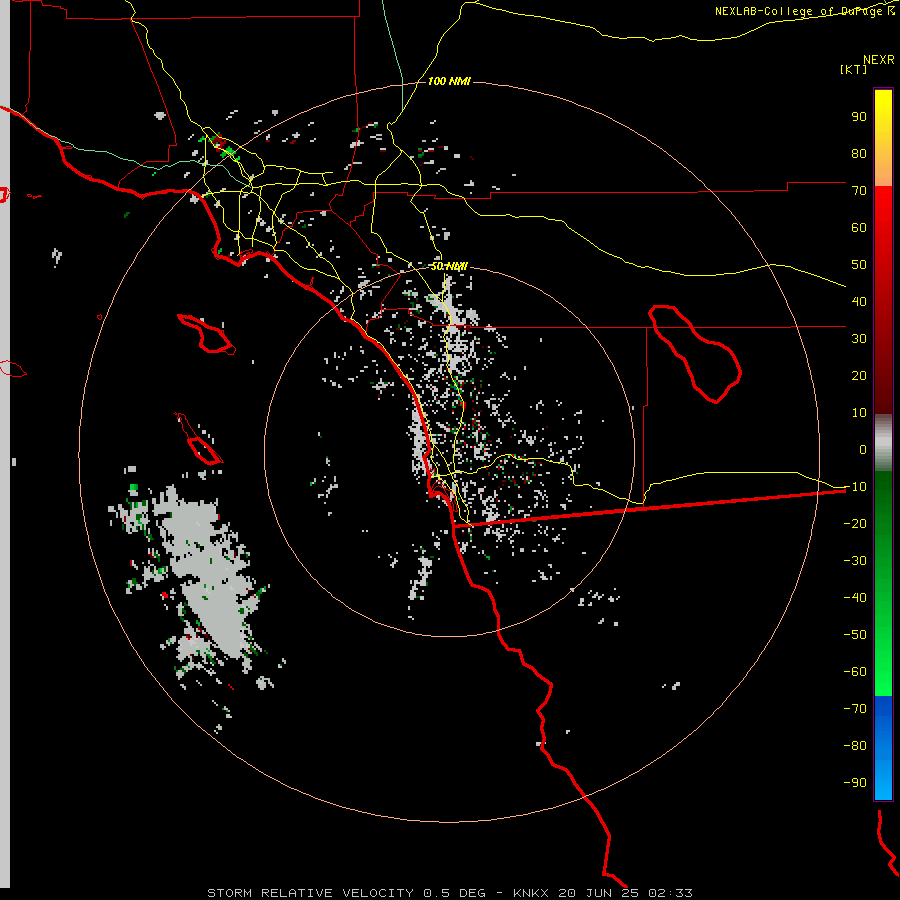Screen dimensions: 900x900
Task: Click the NEXR label above the color scale
Action: coord(879,60)
